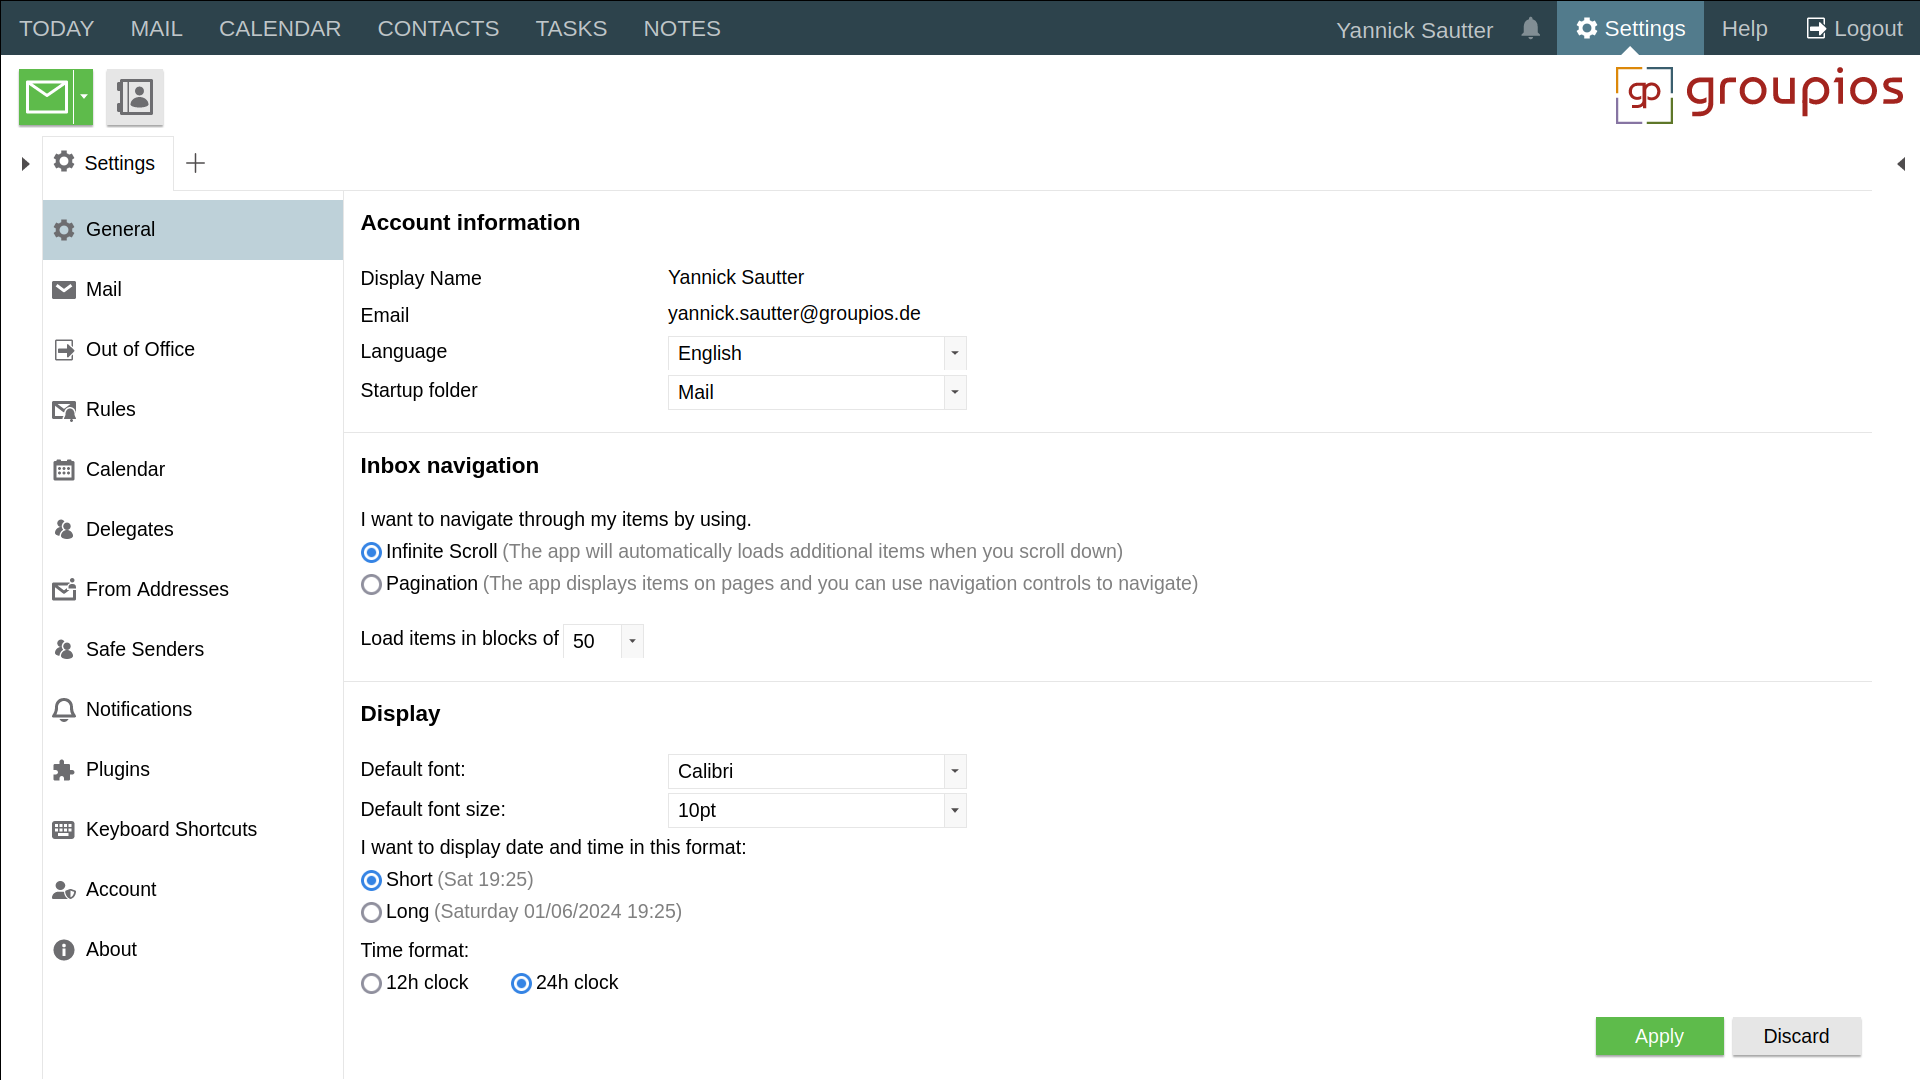Click the green compose mail icon
Image resolution: width=1920 pixels, height=1080 pixels.
tap(47, 97)
